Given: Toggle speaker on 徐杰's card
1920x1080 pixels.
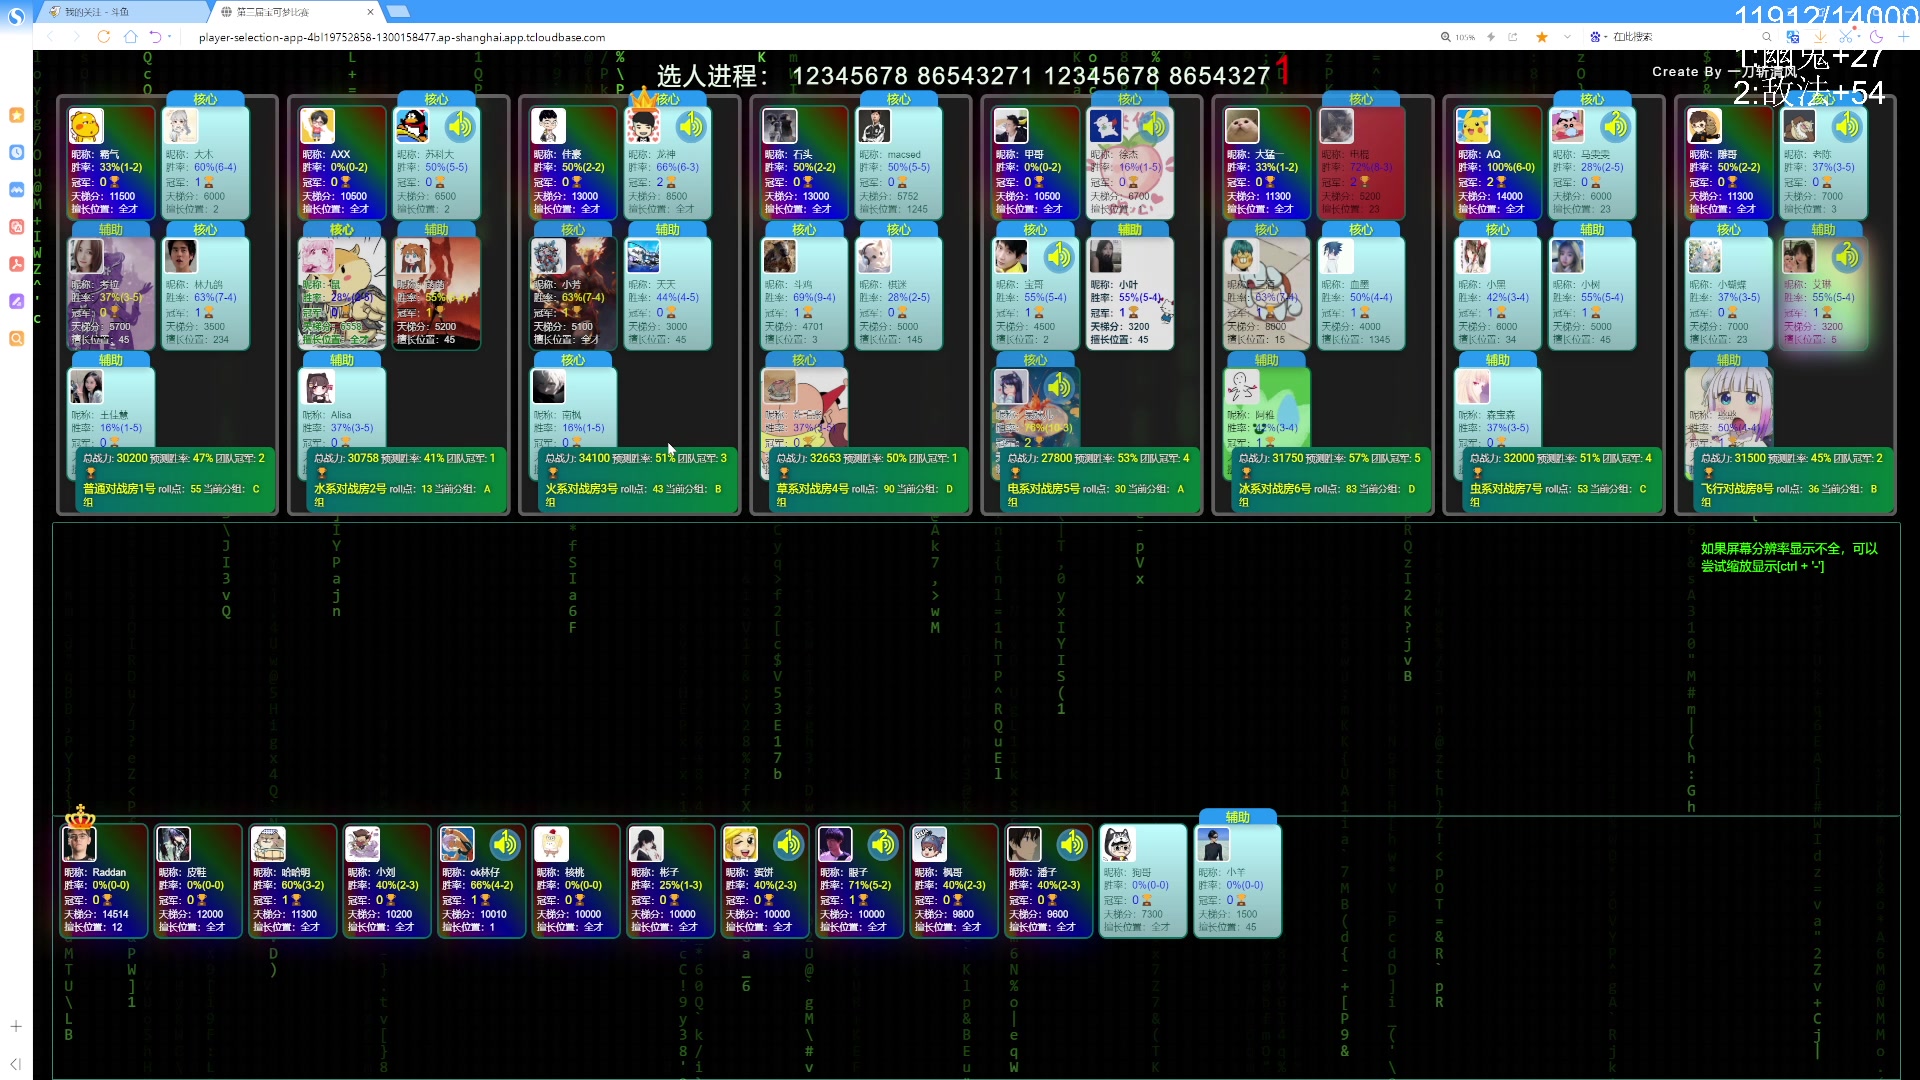Looking at the screenshot, I should 1153,126.
